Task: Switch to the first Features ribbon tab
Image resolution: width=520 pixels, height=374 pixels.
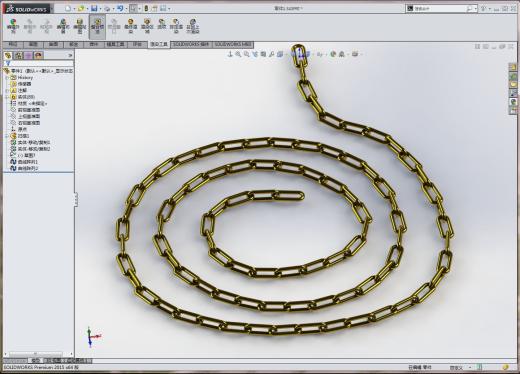Action: click(x=13, y=44)
